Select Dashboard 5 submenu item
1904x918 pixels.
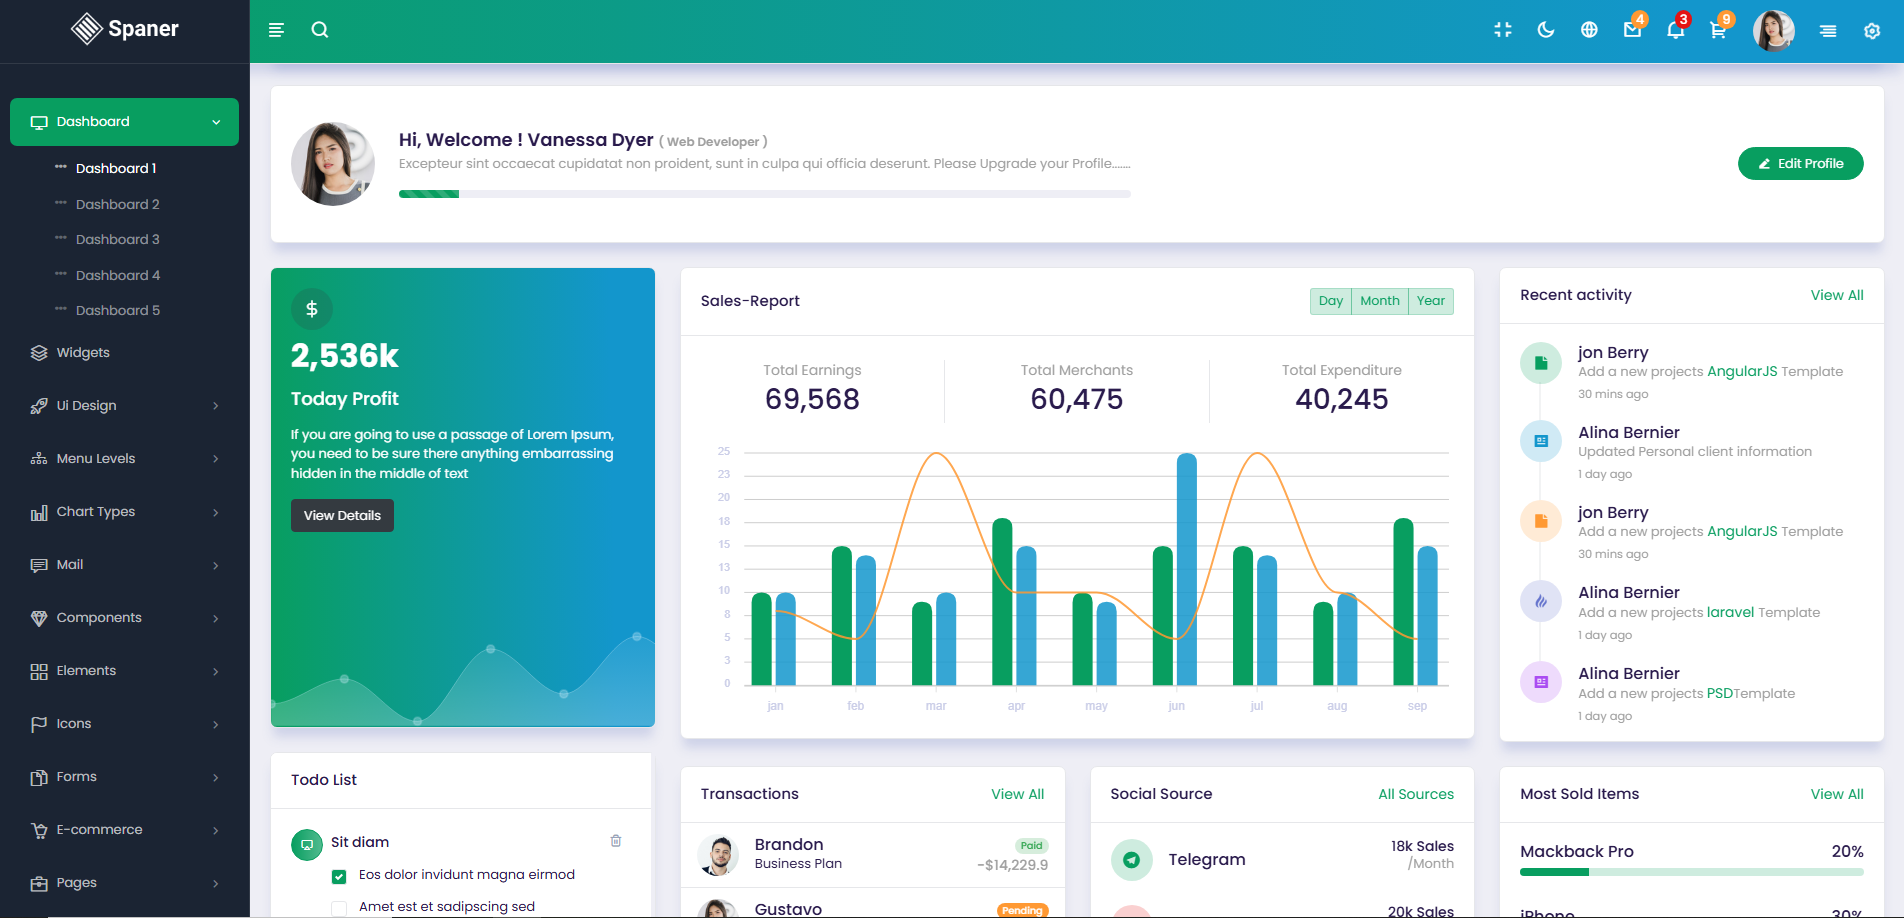click(x=118, y=310)
